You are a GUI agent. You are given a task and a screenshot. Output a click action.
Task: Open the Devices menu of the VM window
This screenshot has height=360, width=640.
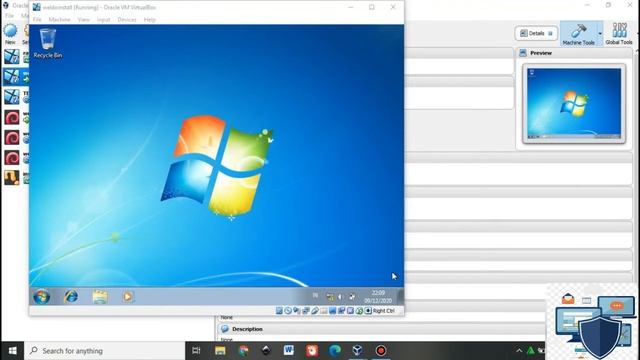[127, 20]
